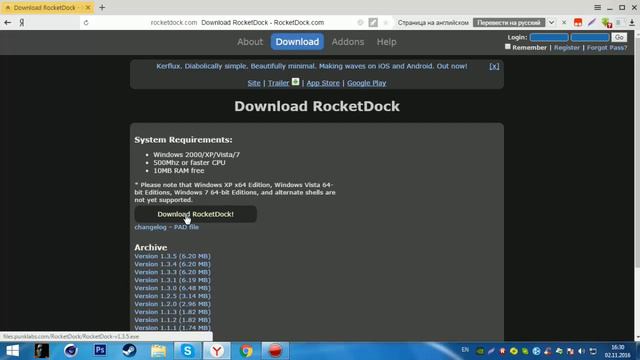The height and width of the screenshot is (360, 640).
Task: Open the downloads arrow icon in toolbar
Action: click(x=631, y=22)
